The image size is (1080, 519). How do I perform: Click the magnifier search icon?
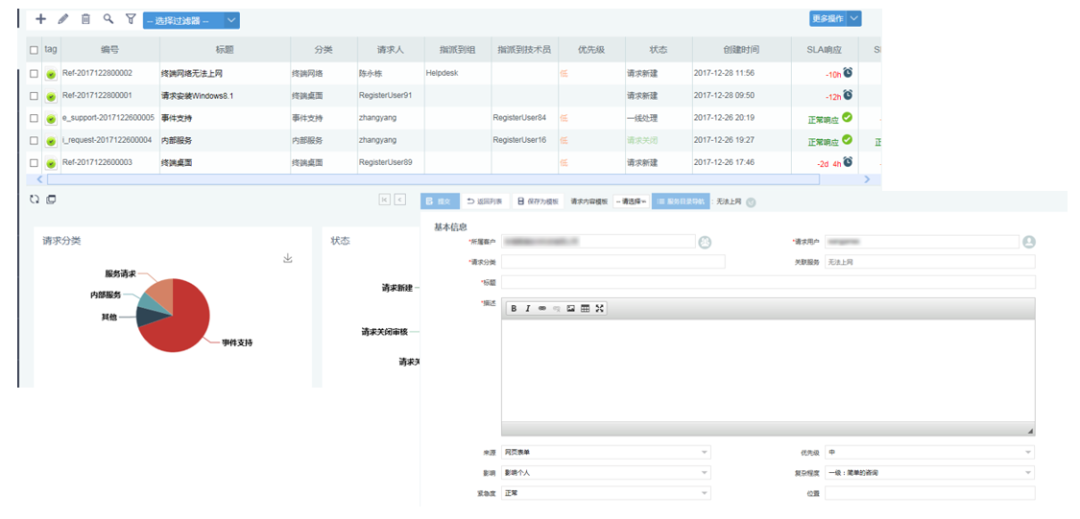pos(108,19)
